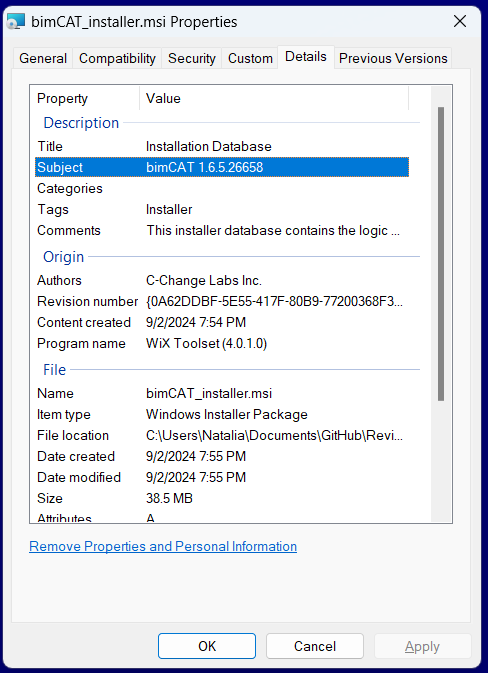Click the vertical scrollbar thumb in details list
The width and height of the screenshot is (488, 673).
(441, 254)
